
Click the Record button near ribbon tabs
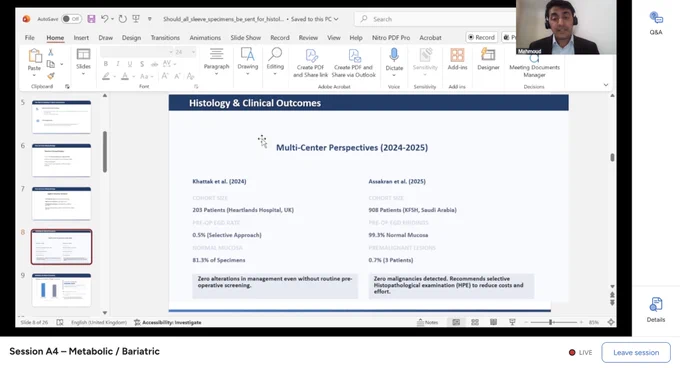point(481,37)
